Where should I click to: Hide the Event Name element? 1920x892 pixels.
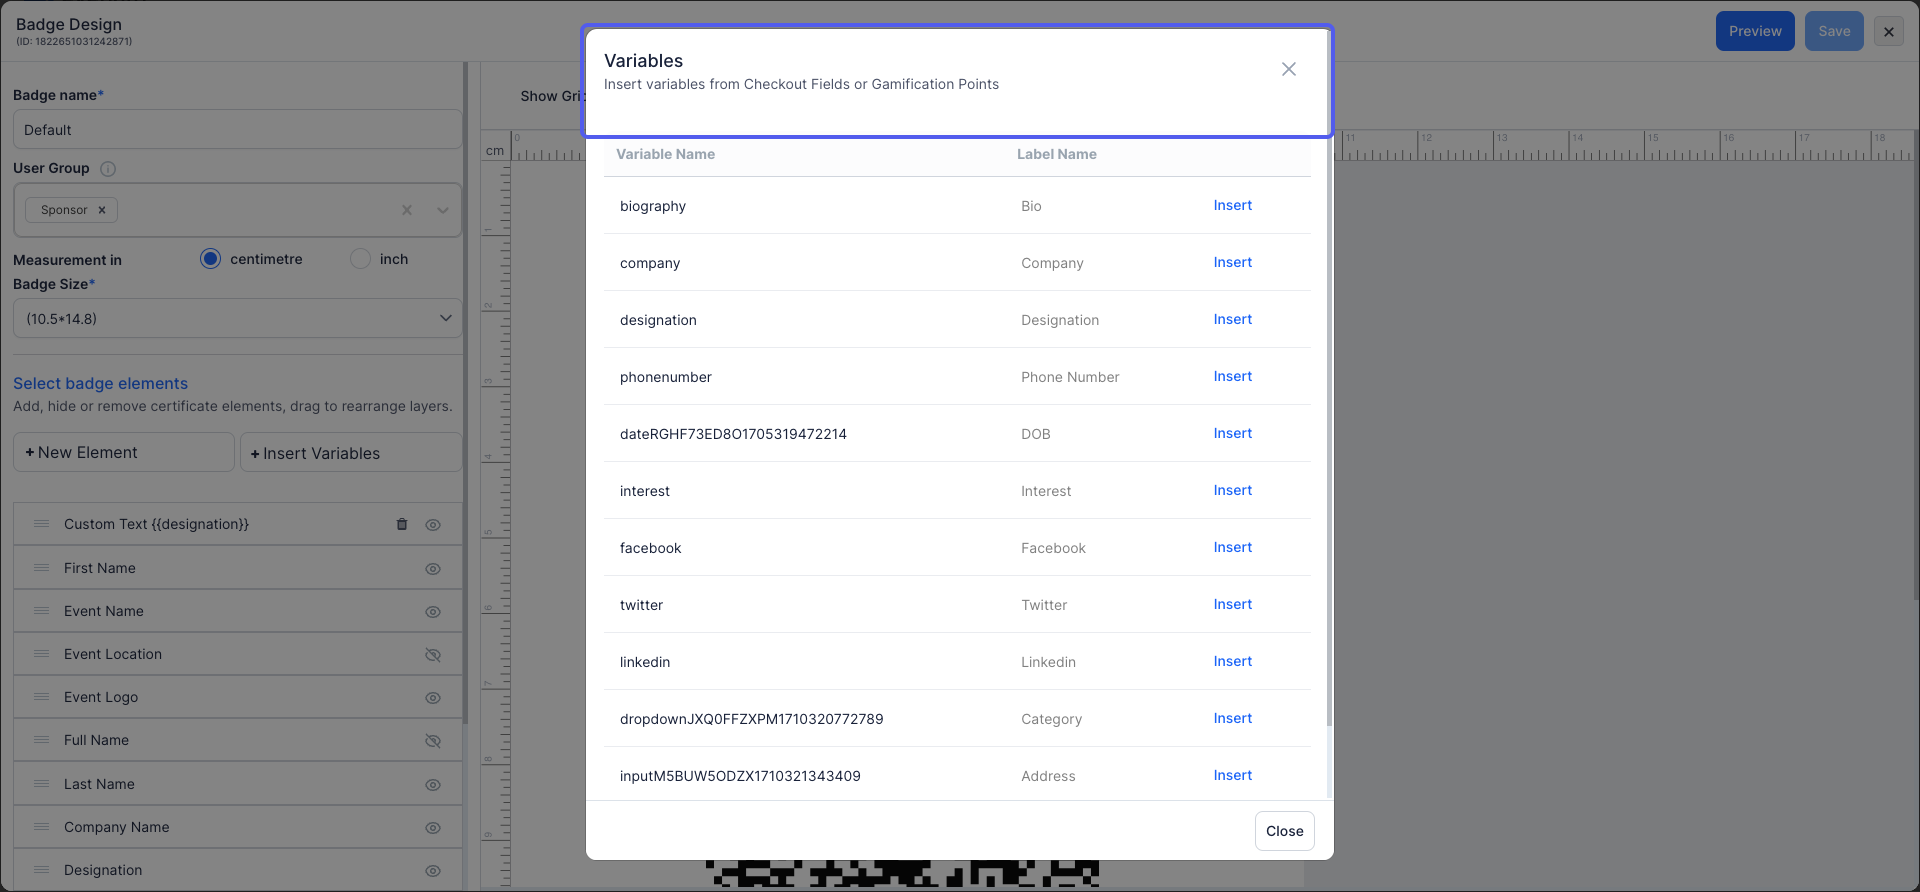click(433, 612)
